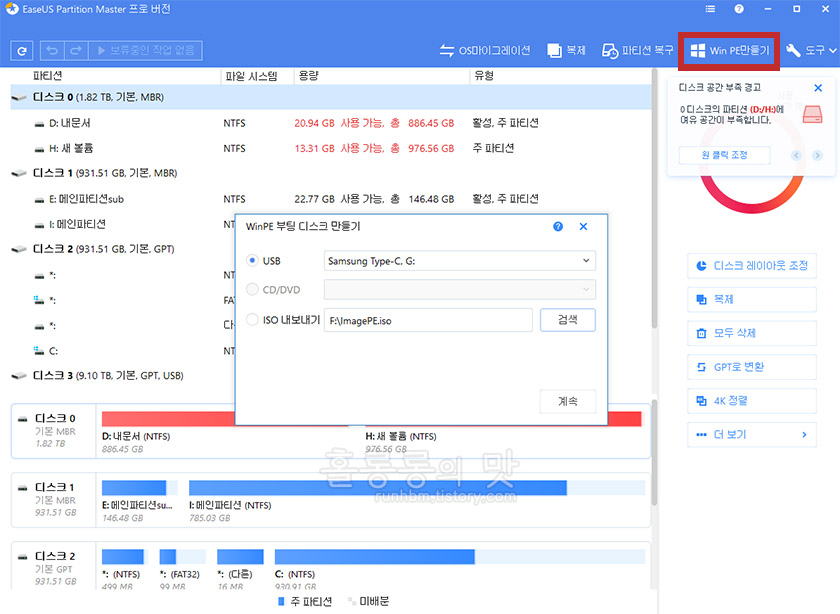840x614 pixels.
Task: Click the ISO path field F:\ImagePE.iso
Action: (428, 320)
